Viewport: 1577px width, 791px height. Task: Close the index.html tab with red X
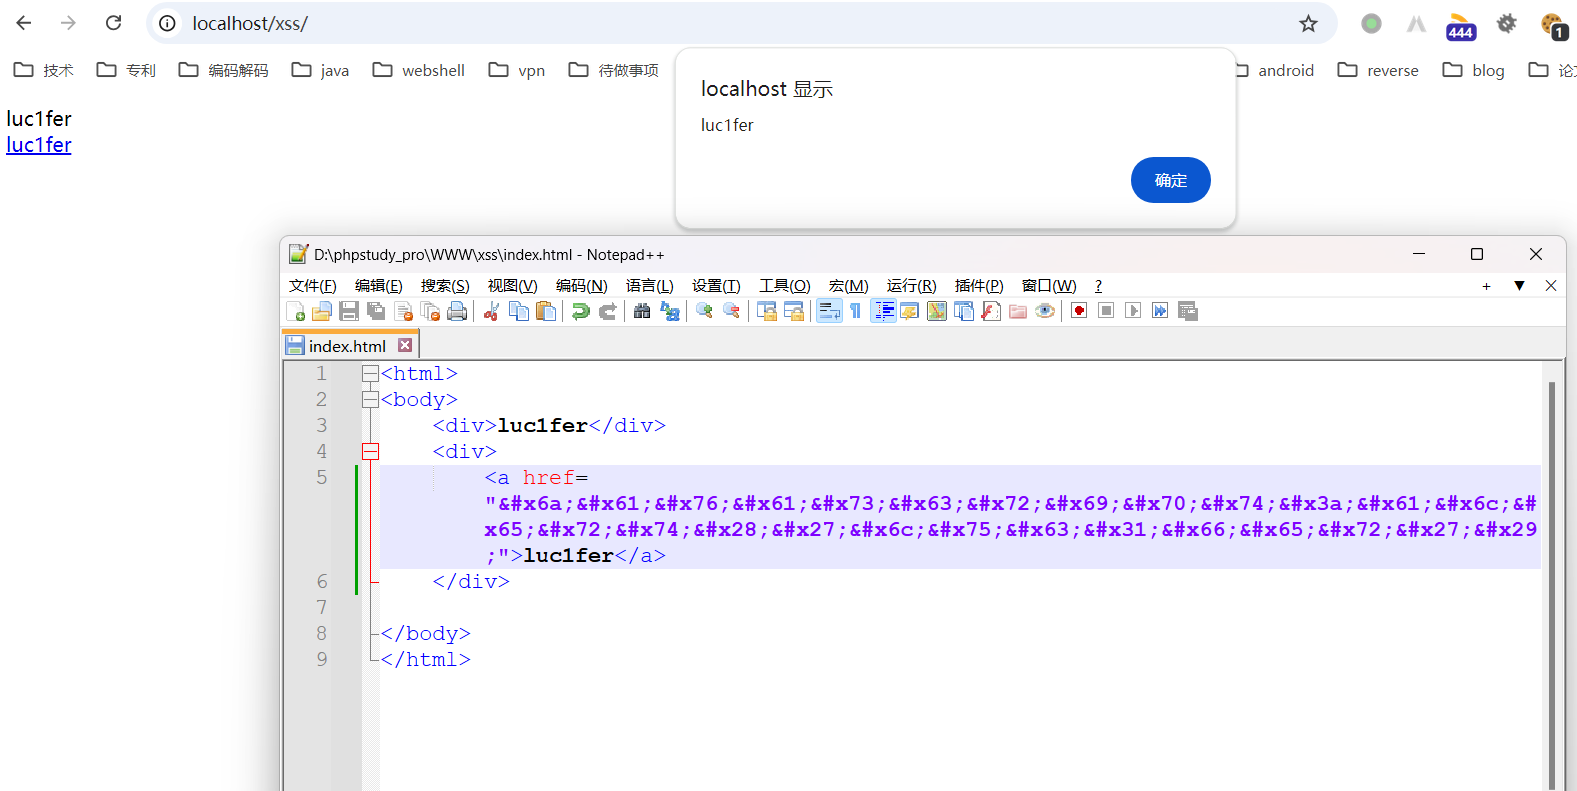pos(405,345)
